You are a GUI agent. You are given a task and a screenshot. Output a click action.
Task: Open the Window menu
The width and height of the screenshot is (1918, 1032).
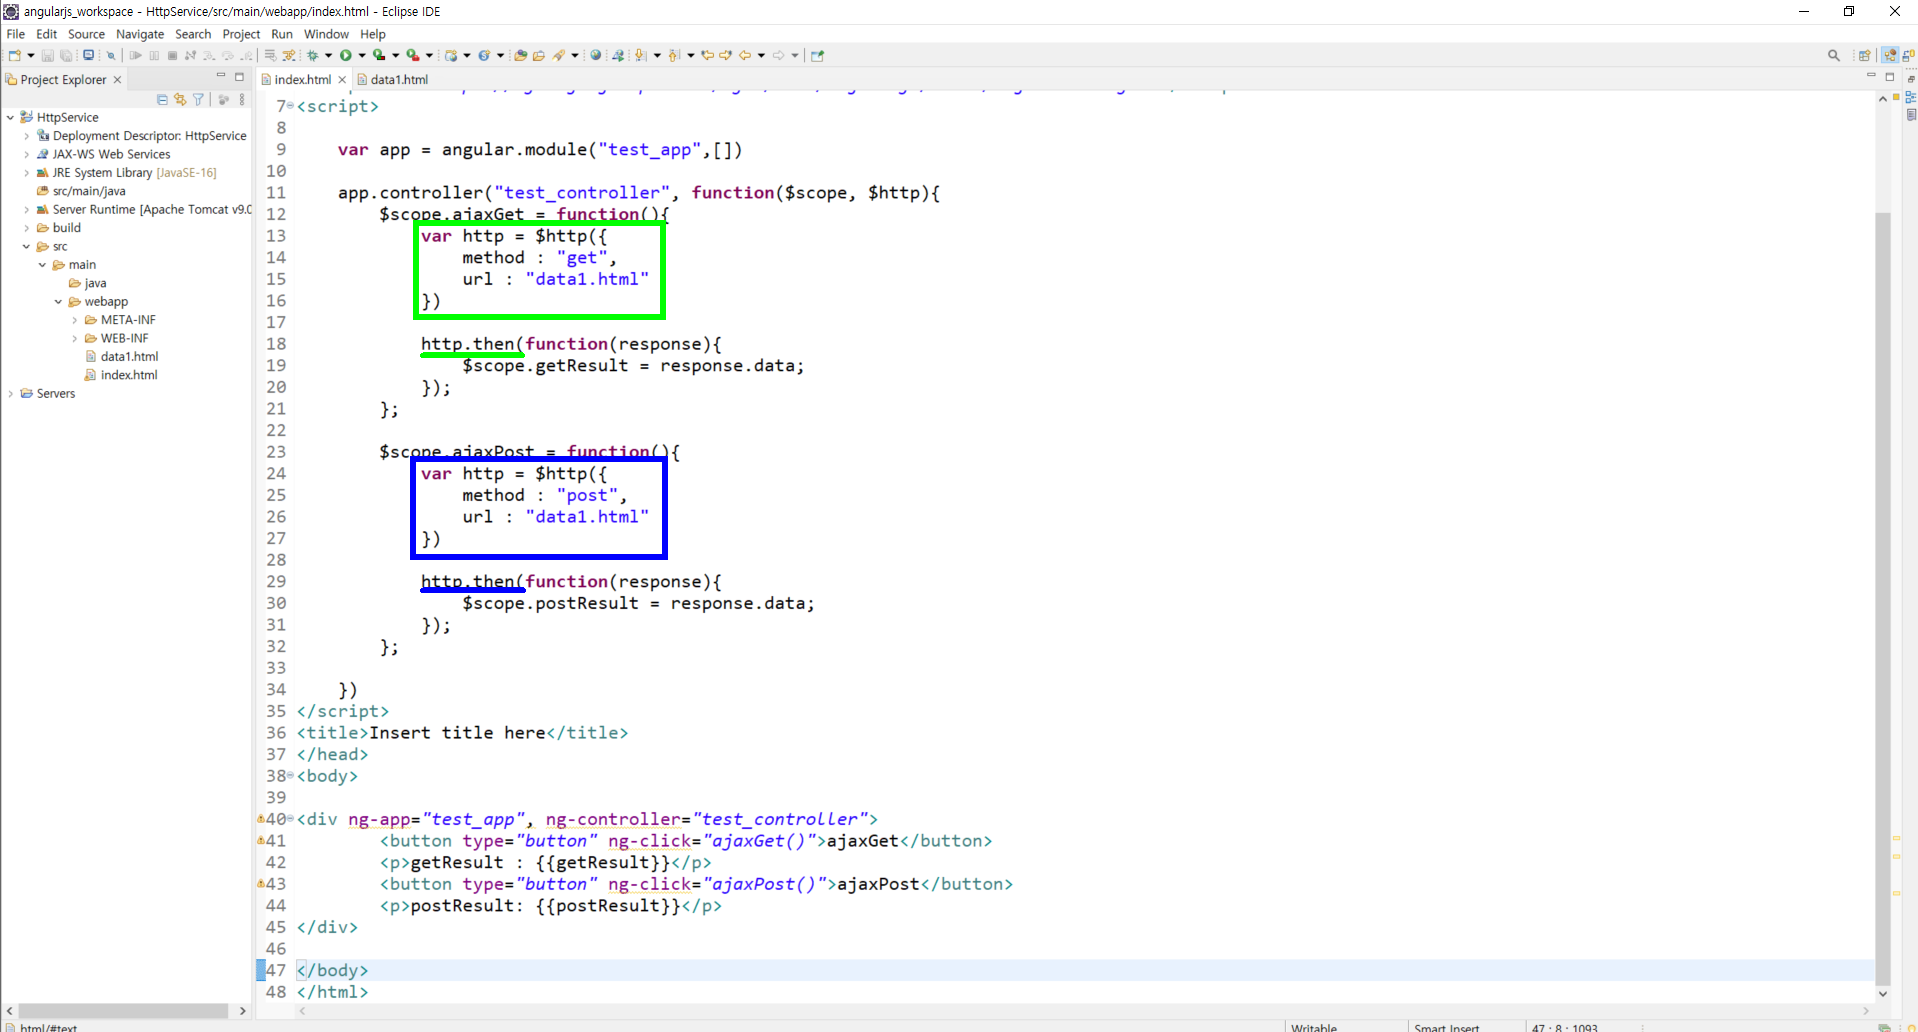tap(326, 34)
